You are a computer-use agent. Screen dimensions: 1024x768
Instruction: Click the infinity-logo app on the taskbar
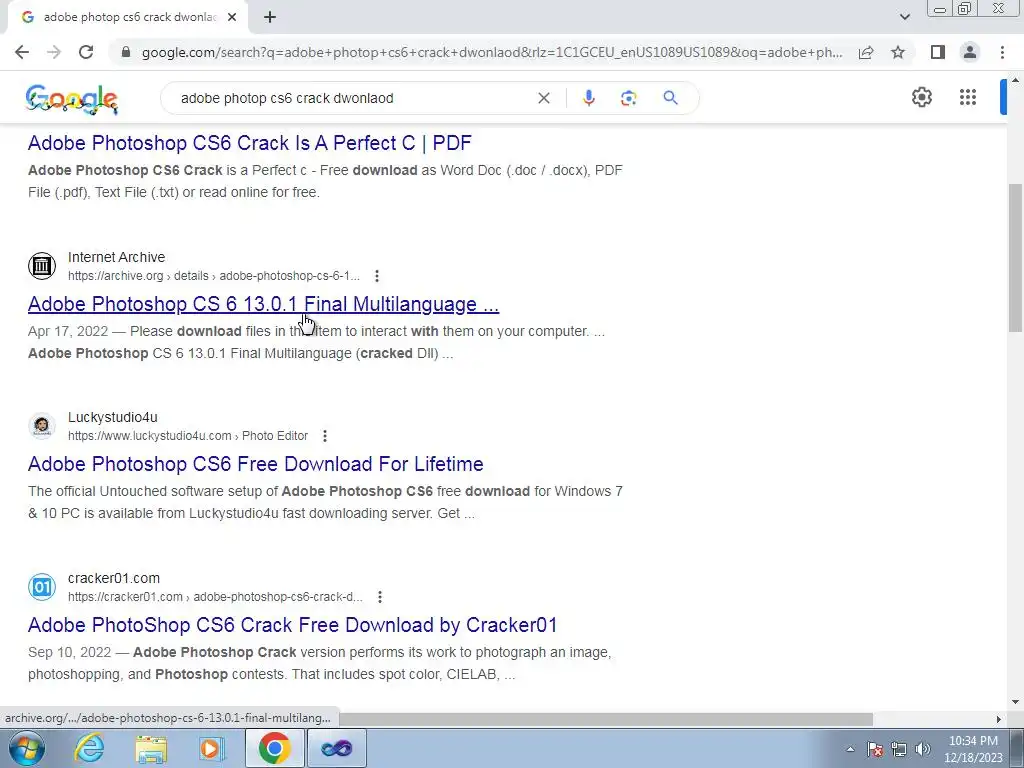point(336,748)
